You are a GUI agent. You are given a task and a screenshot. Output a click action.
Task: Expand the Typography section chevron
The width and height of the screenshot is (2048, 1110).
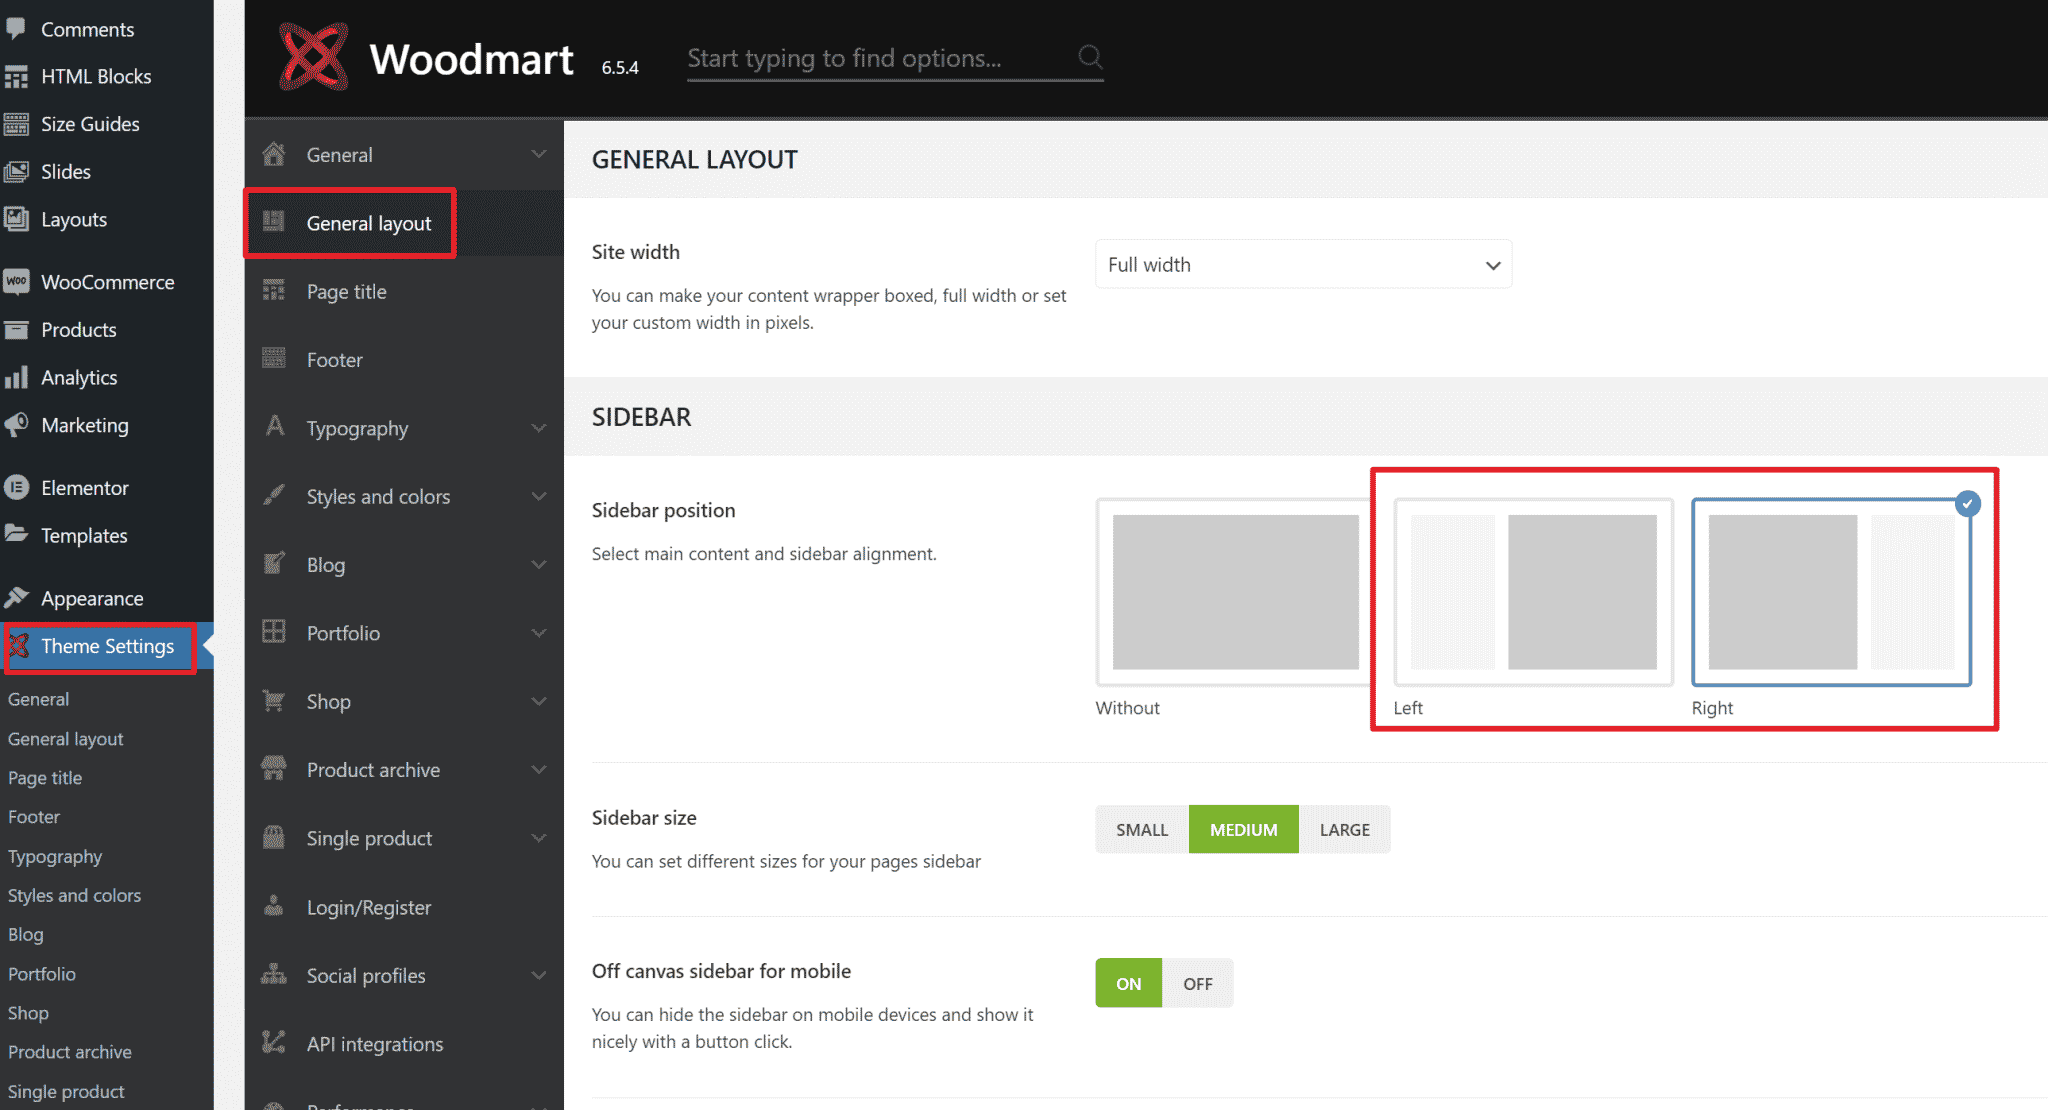tap(539, 428)
